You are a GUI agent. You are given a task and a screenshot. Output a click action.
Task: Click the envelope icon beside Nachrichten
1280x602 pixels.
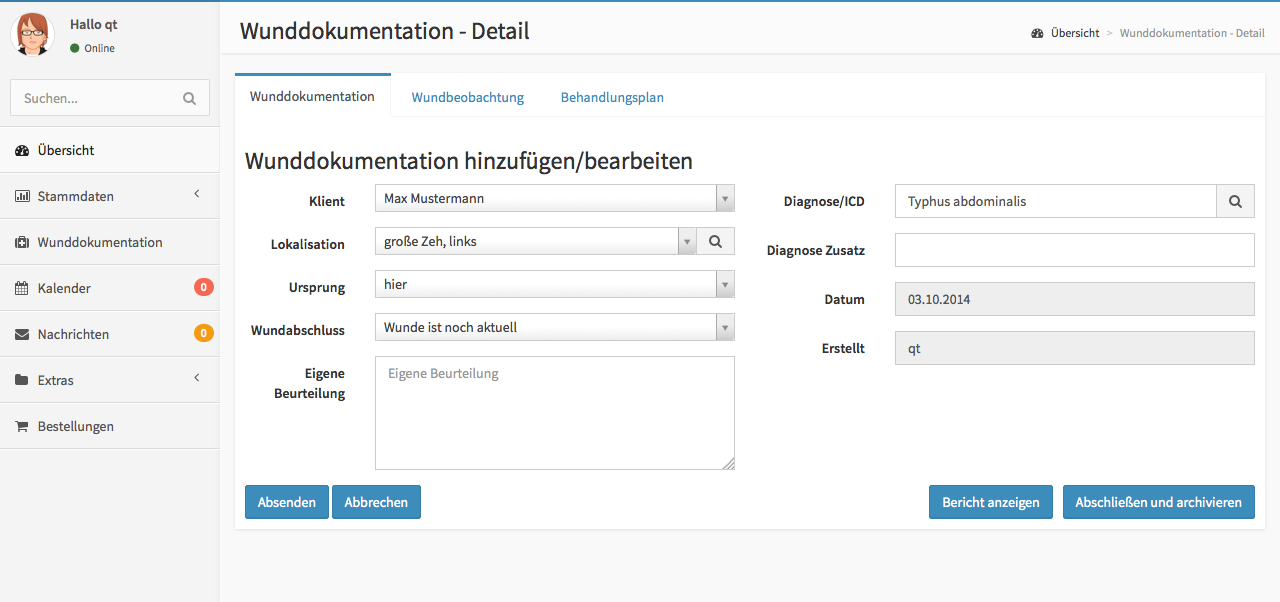point(22,334)
